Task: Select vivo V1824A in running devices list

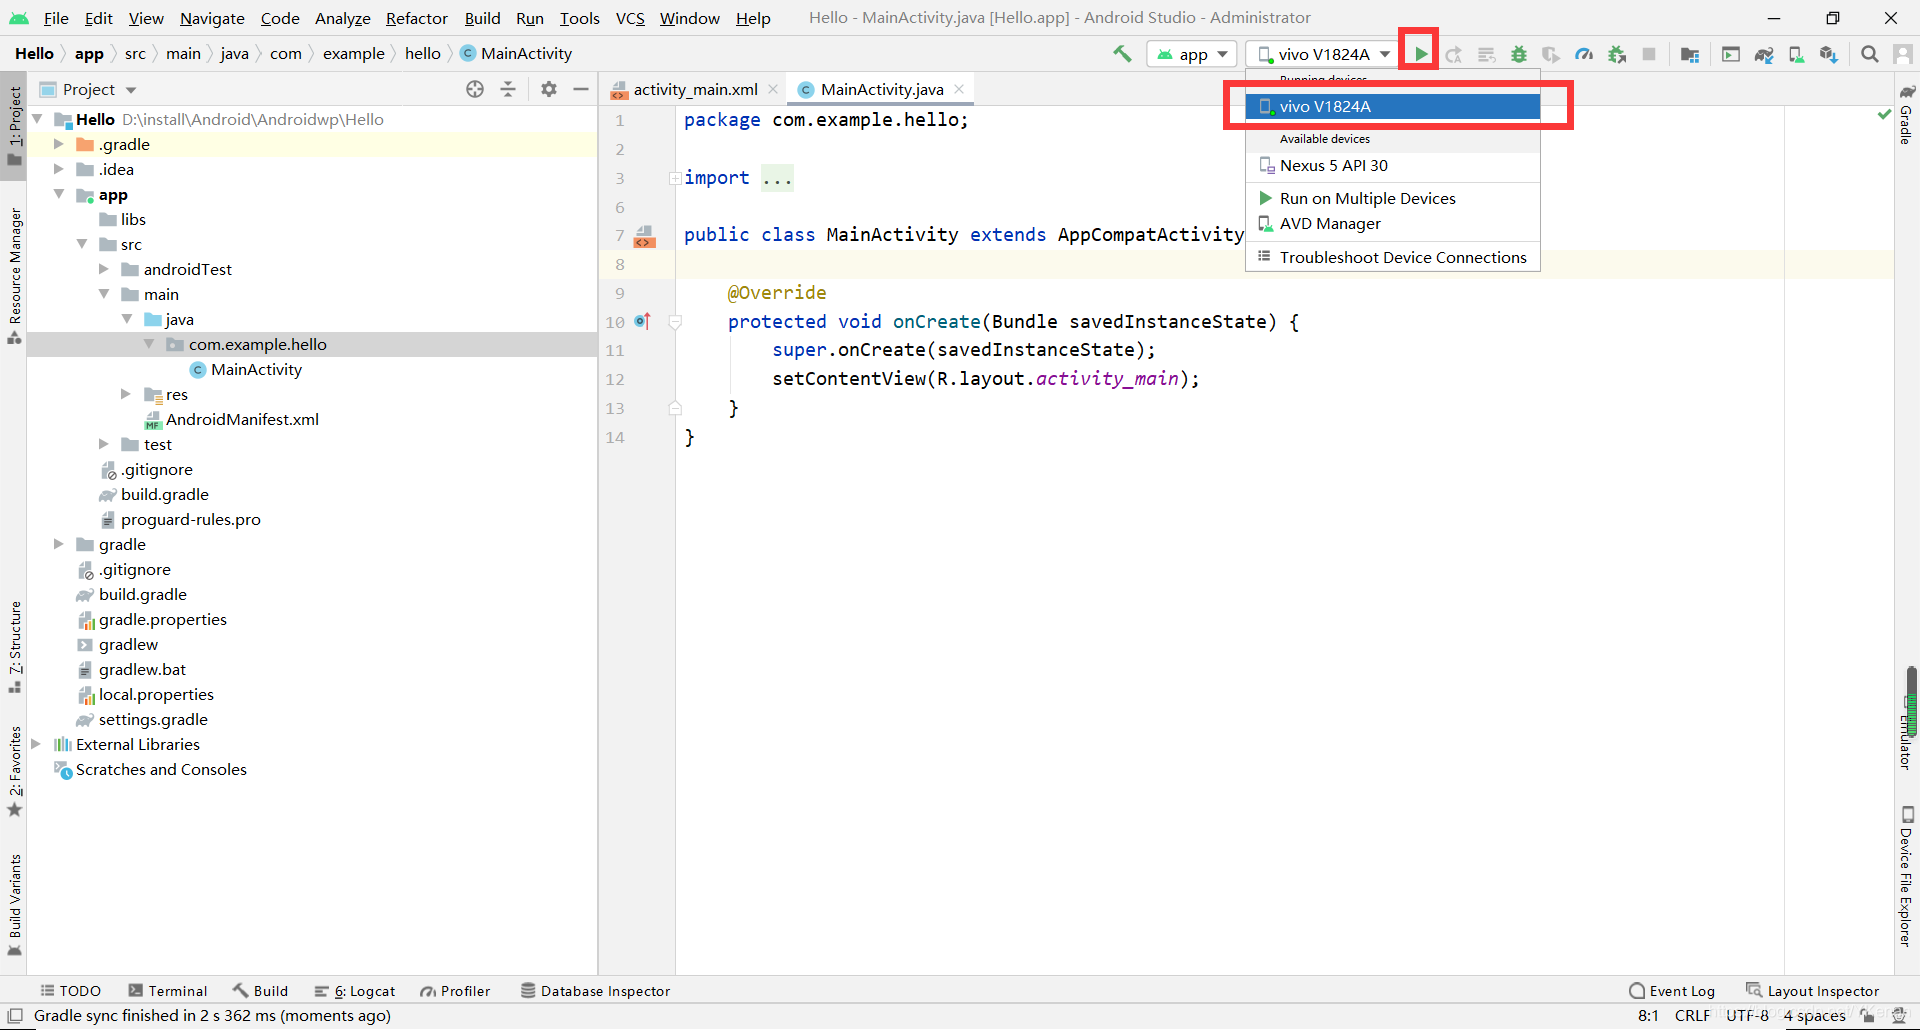Action: (x=1392, y=106)
